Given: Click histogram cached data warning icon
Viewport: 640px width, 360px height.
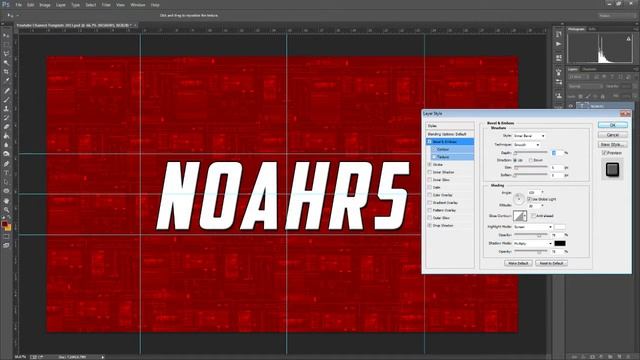Looking at the screenshot, I should [629, 39].
